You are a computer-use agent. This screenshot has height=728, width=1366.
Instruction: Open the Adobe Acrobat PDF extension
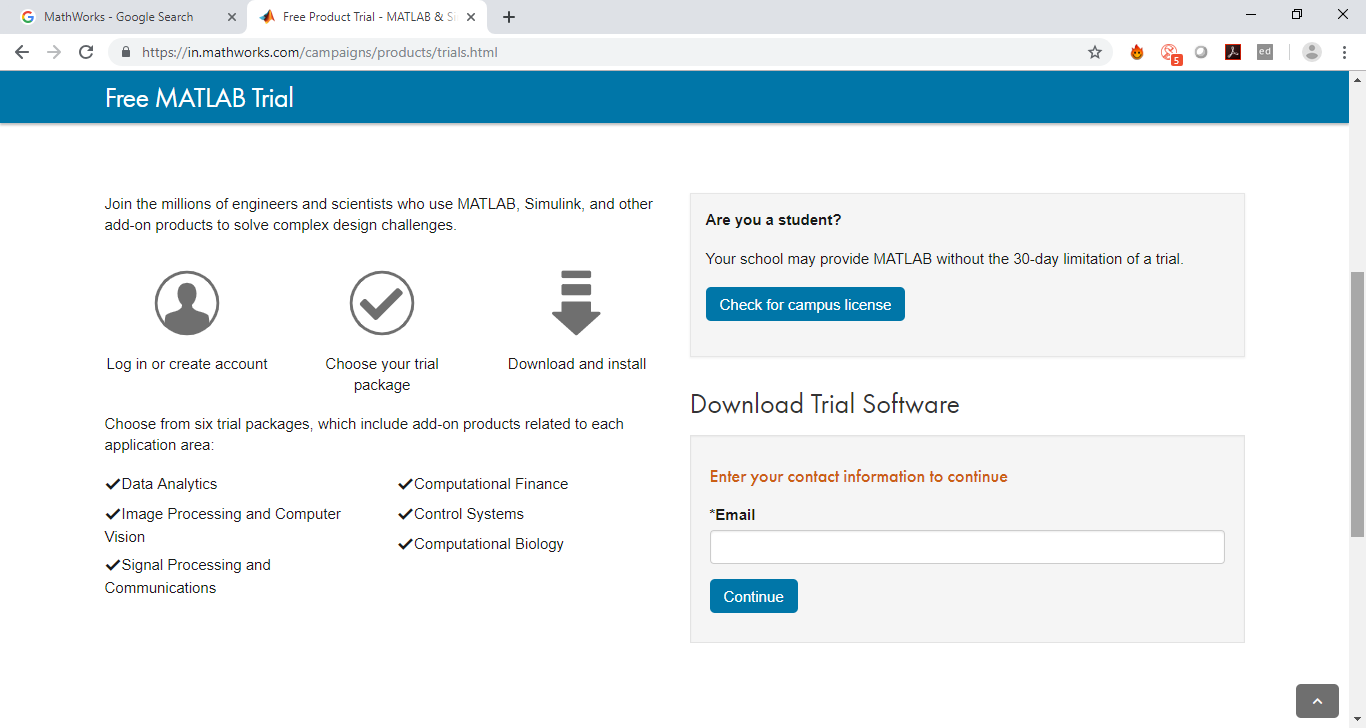pos(1233,52)
